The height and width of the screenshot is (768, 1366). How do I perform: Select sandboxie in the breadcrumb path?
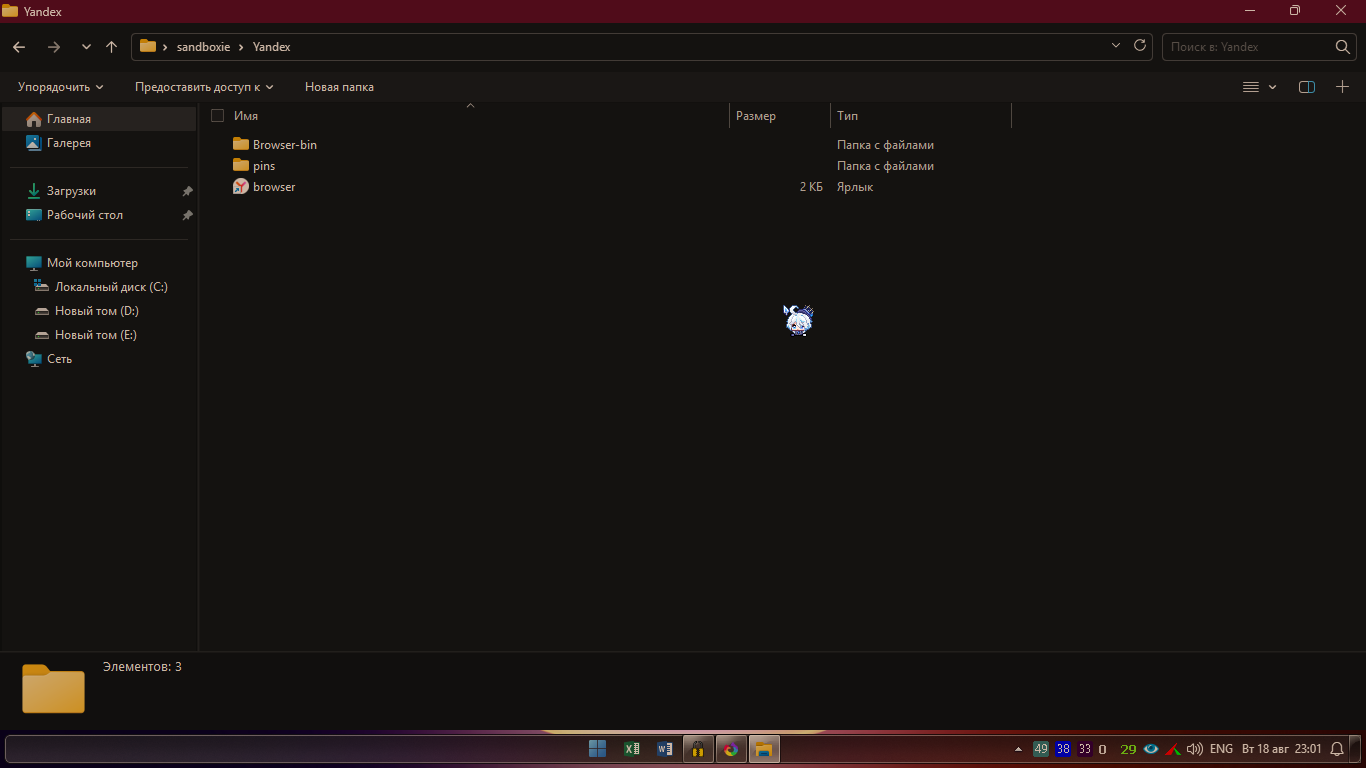click(x=203, y=47)
